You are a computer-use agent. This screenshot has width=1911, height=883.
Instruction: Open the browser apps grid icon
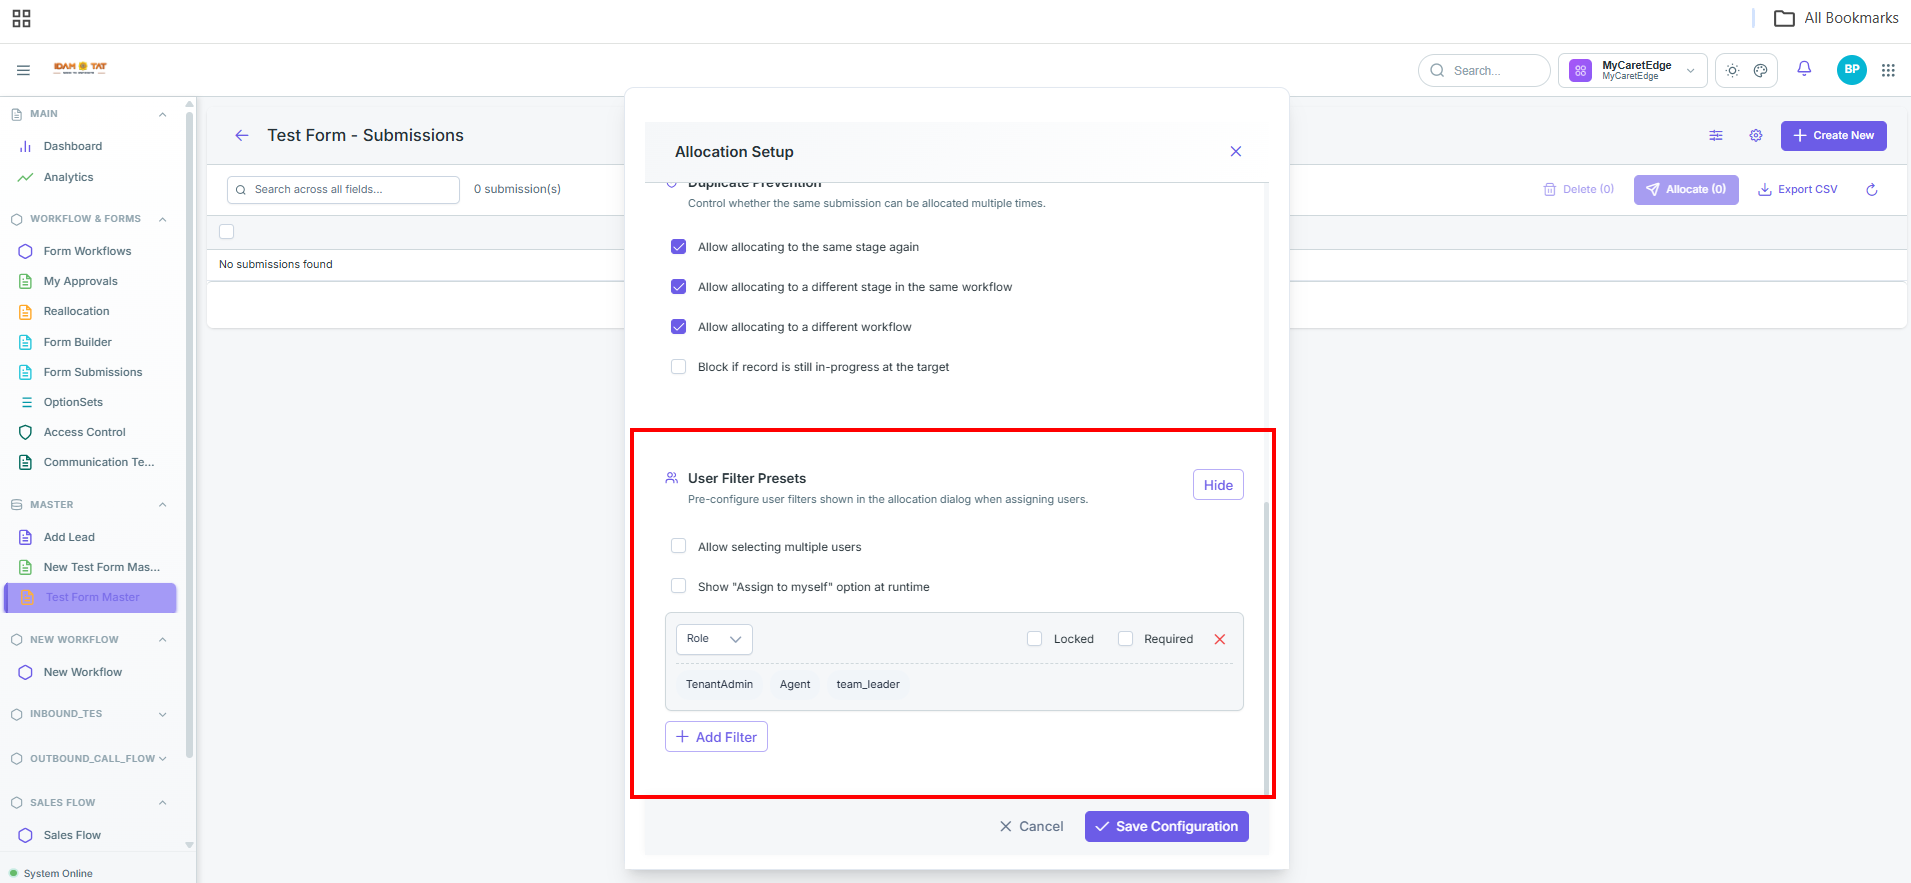21,18
